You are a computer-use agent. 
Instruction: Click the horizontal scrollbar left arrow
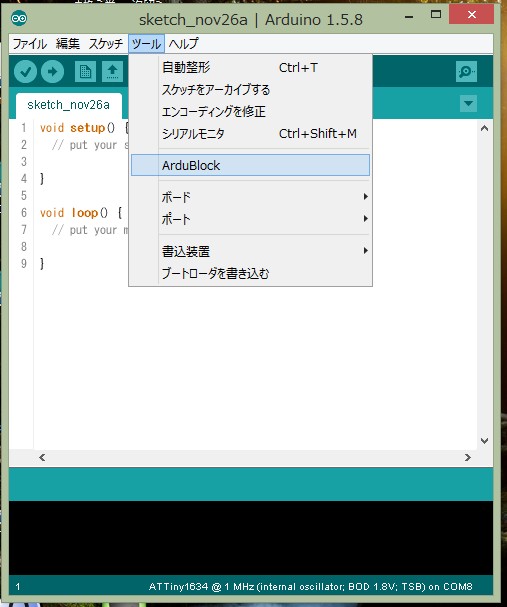(42, 458)
